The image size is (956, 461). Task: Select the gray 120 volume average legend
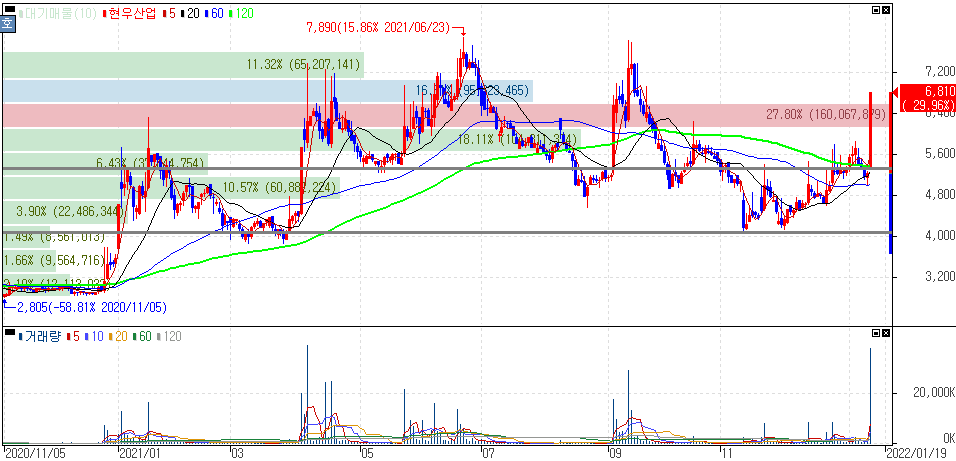coord(171,336)
